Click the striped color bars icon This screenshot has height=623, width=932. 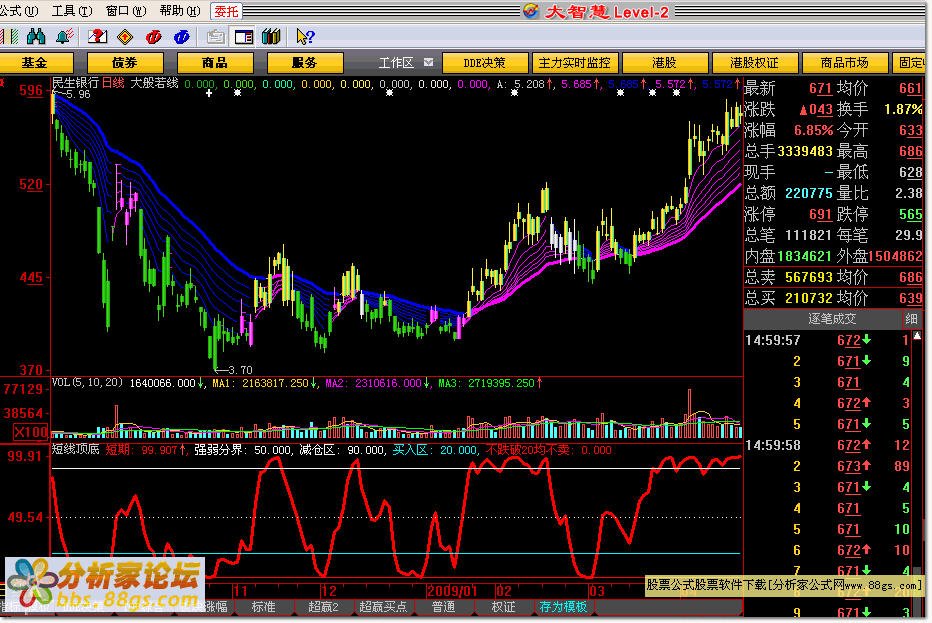pyautogui.click(x=10, y=37)
